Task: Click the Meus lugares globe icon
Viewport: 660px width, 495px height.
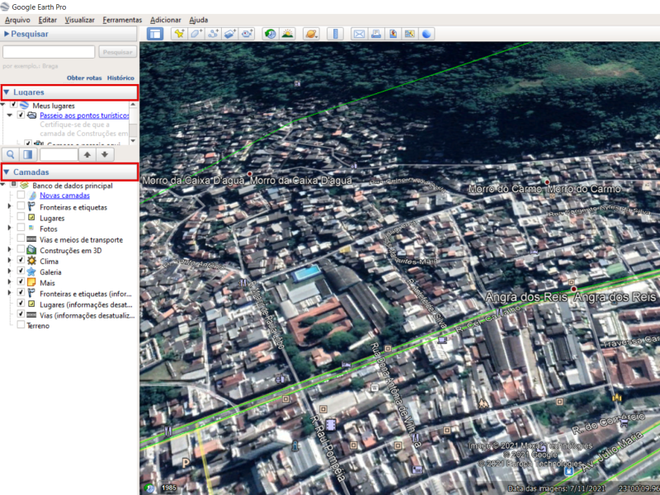Action: tap(24, 105)
